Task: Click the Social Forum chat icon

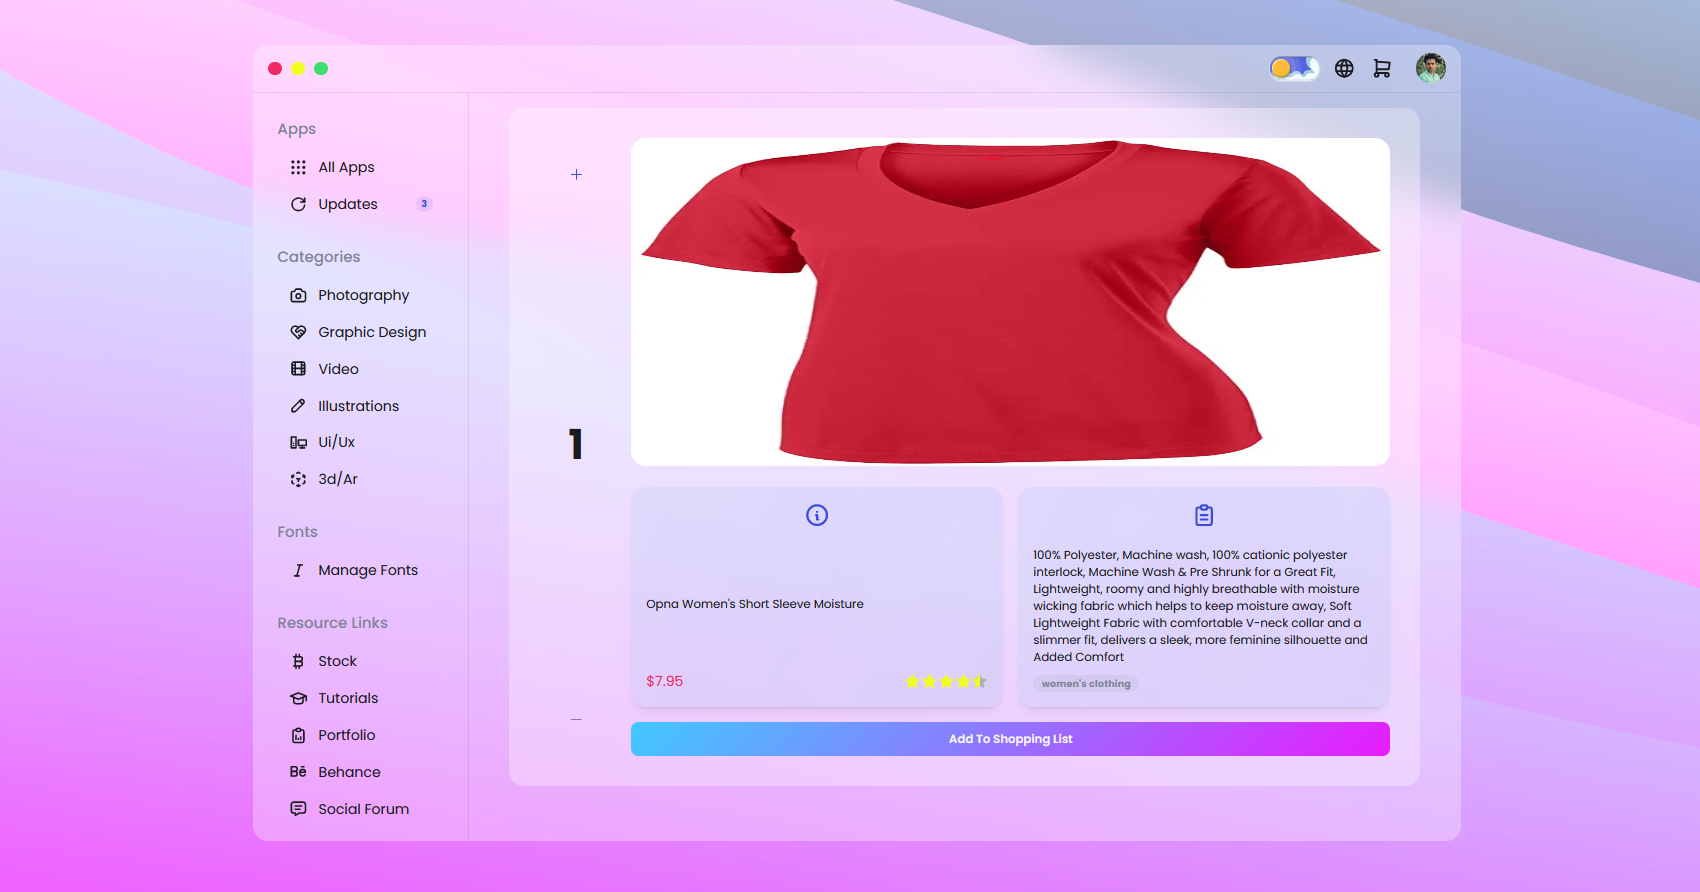Action: click(x=298, y=808)
